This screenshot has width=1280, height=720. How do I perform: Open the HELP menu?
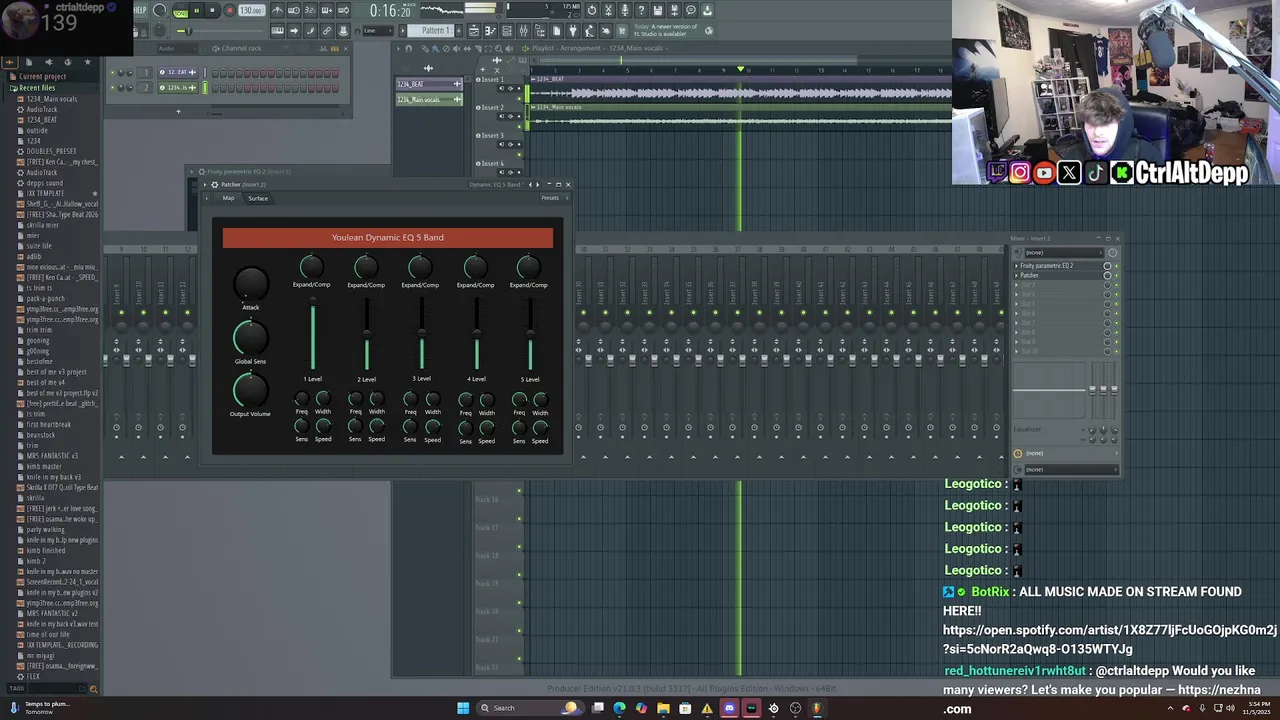pos(140,10)
